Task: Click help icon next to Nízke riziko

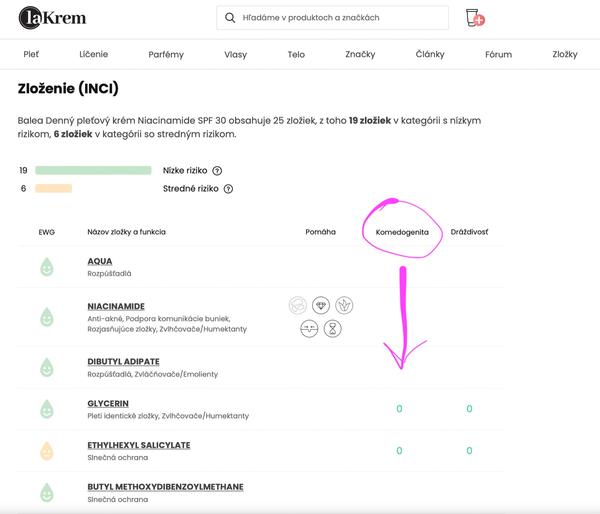Action: pyautogui.click(x=217, y=171)
